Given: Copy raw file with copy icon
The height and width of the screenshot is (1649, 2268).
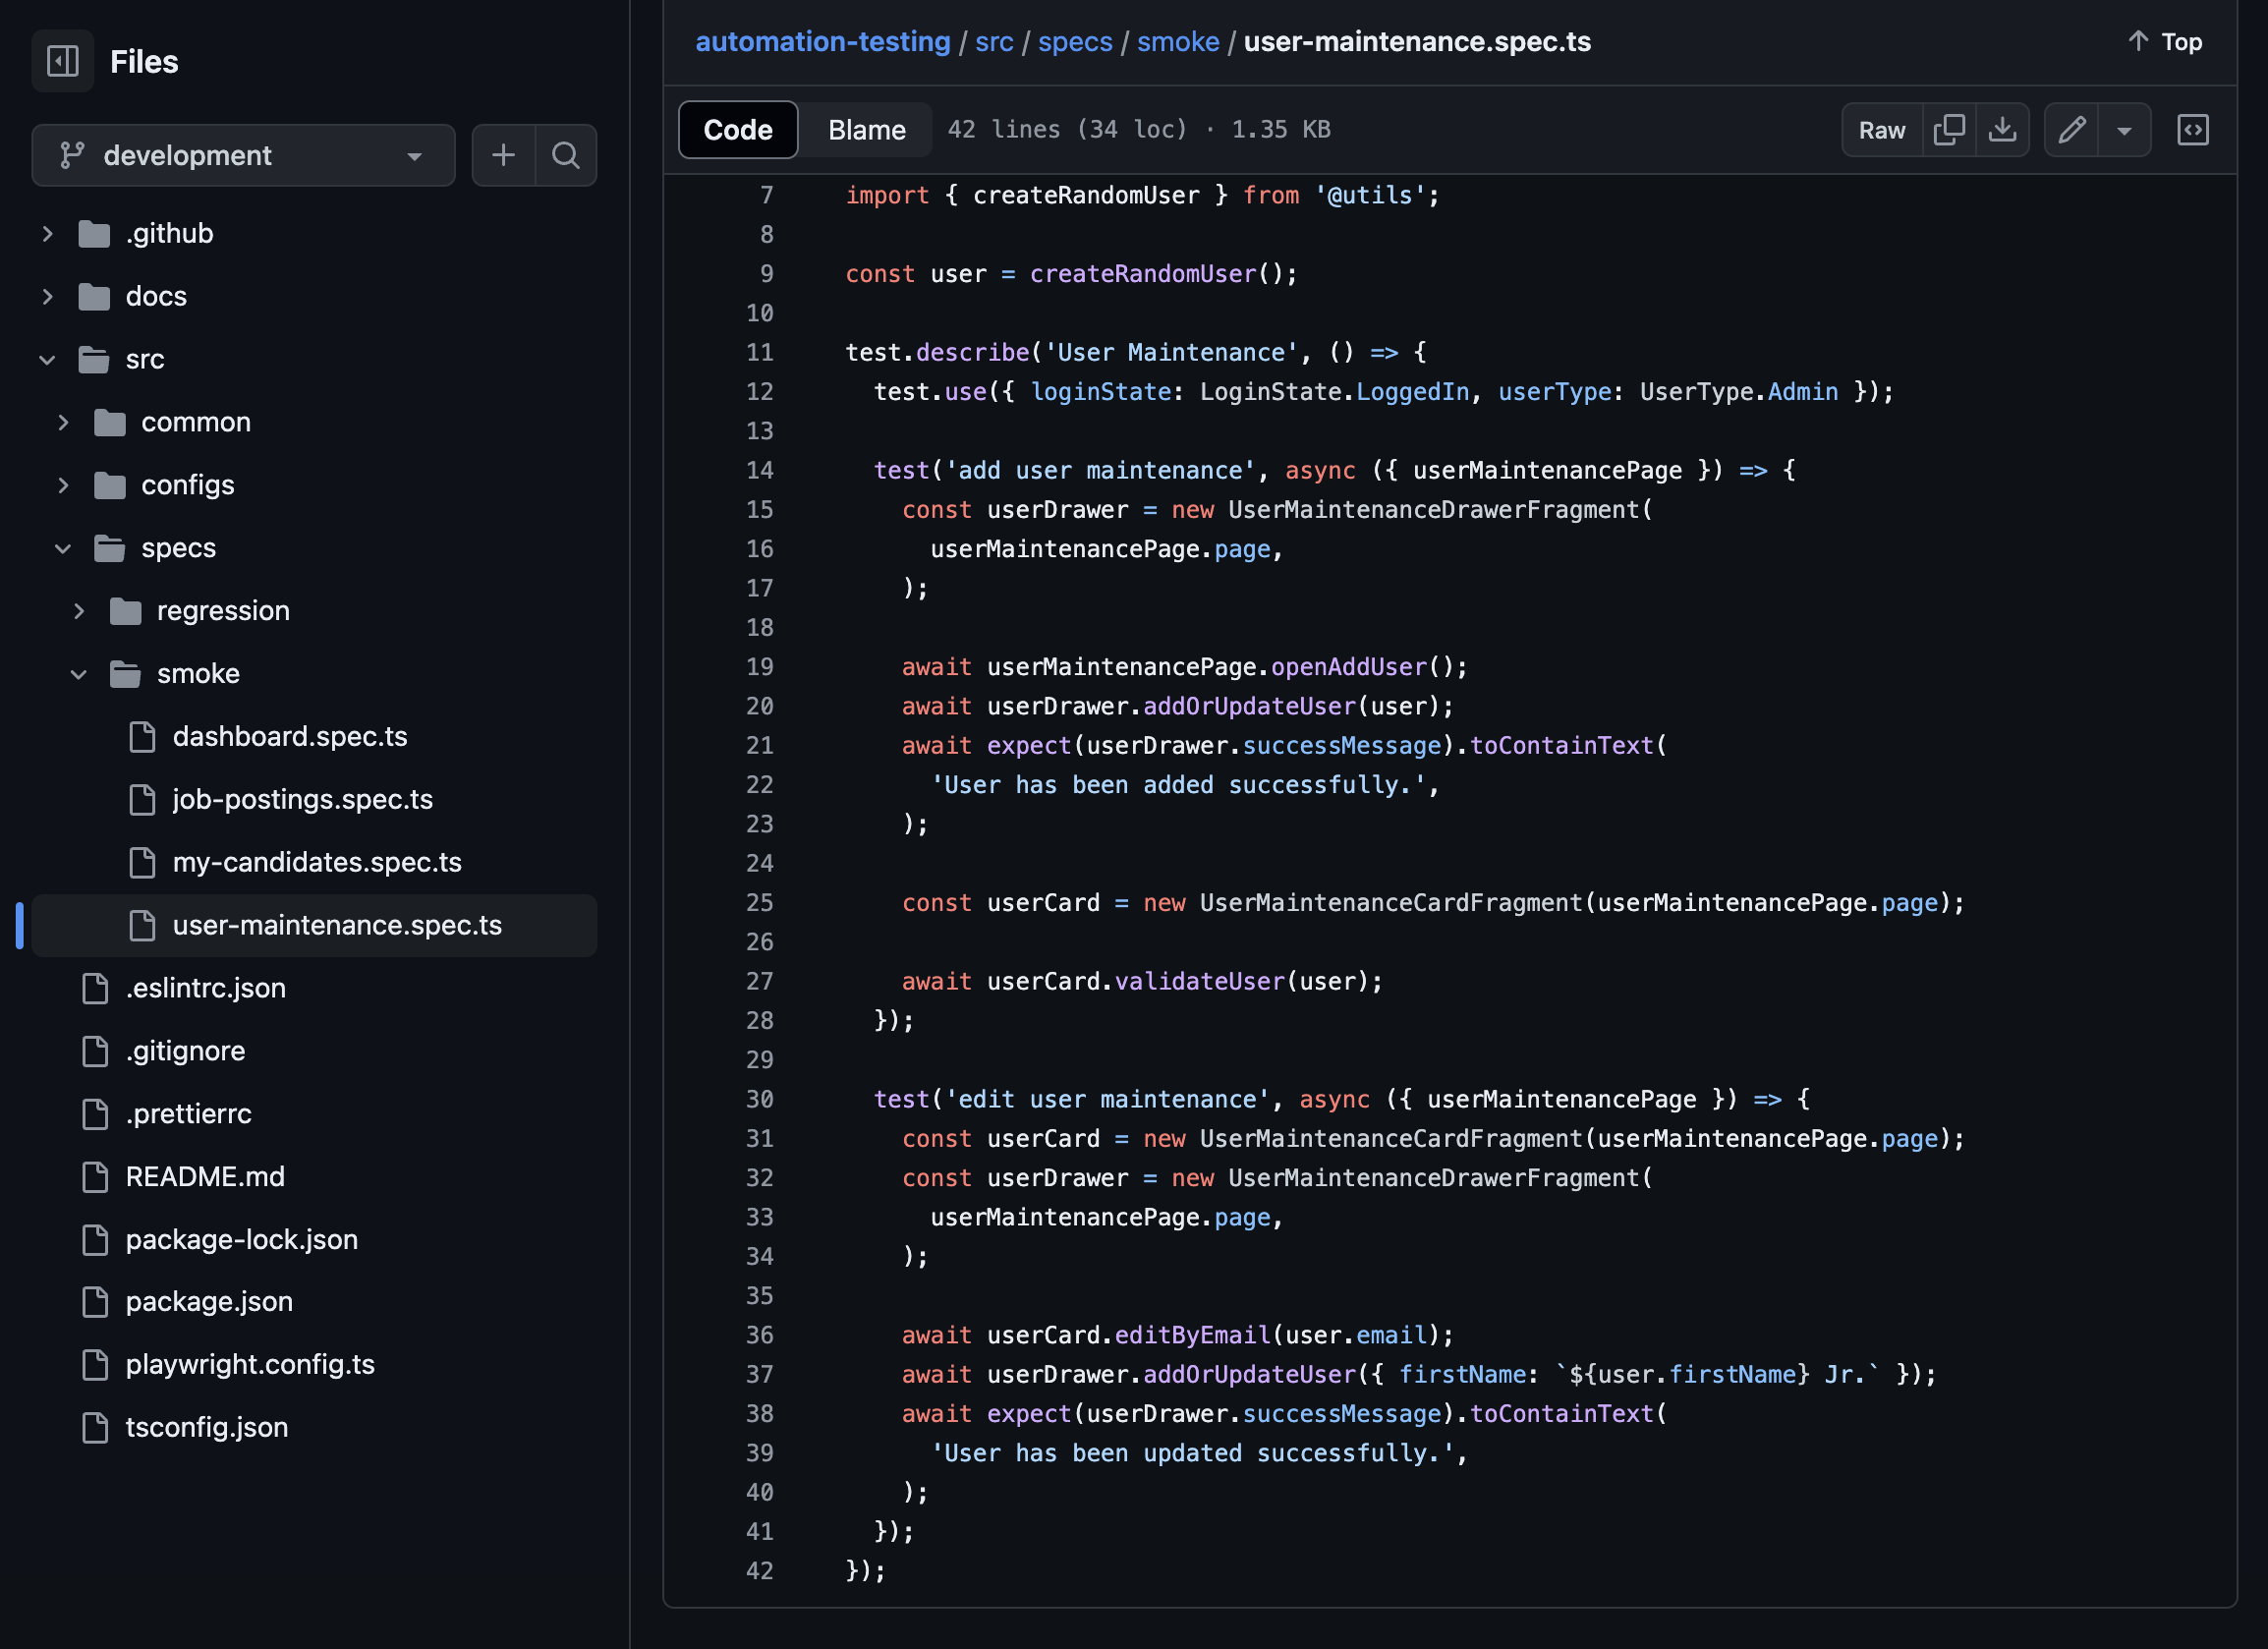Looking at the screenshot, I should [1949, 130].
